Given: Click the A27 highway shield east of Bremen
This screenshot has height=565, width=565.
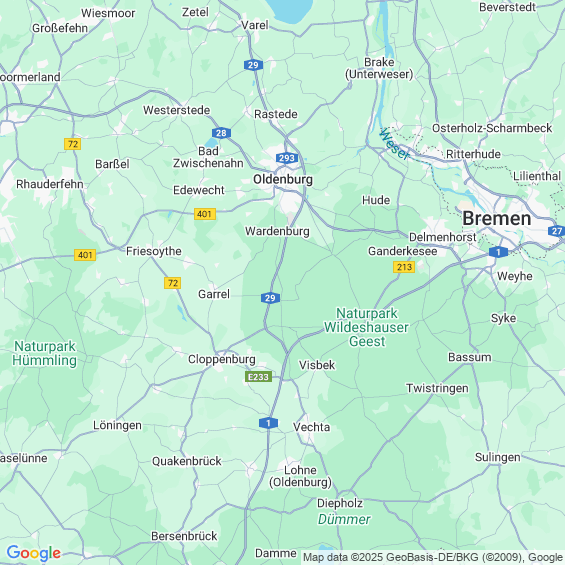Looking at the screenshot, I should tap(557, 231).
